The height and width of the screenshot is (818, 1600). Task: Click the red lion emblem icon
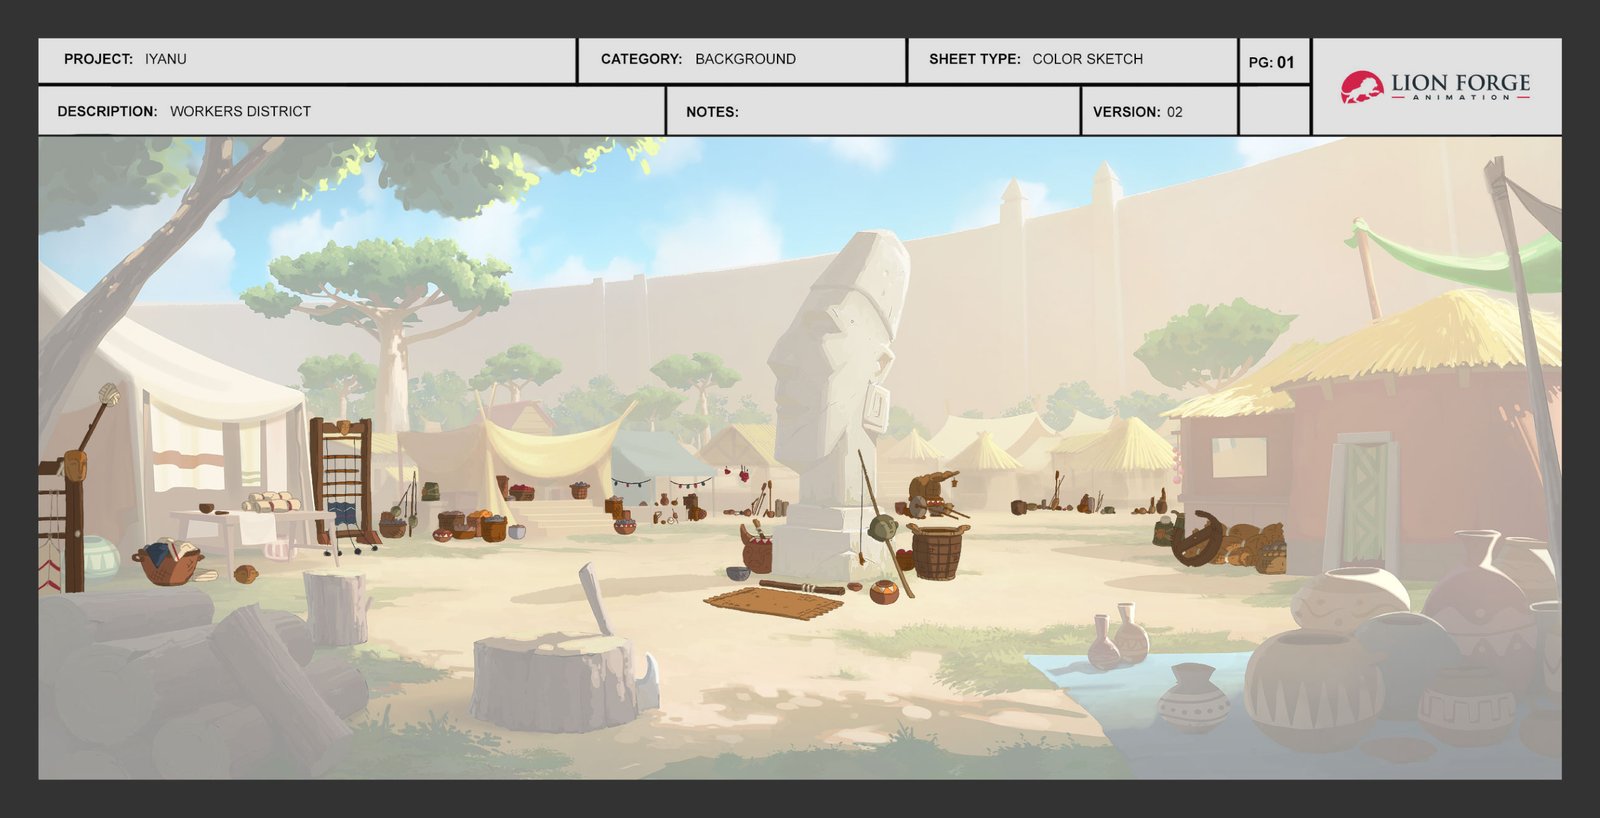pos(1361,87)
